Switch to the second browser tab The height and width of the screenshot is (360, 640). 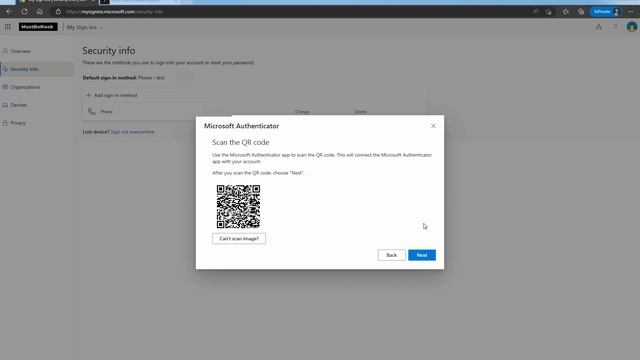point(139,2)
